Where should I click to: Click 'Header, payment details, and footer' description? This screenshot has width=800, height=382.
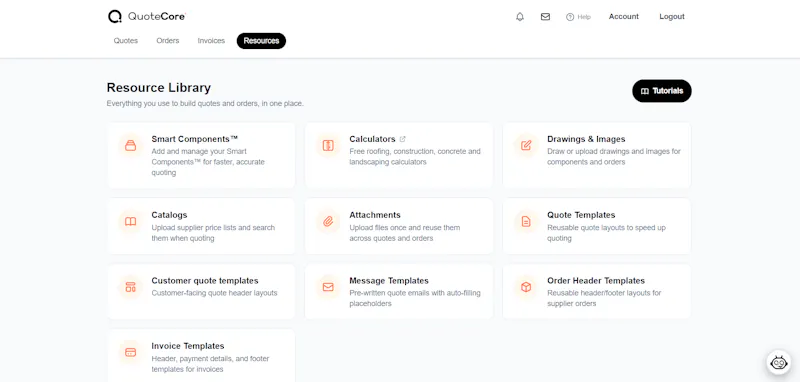pyautogui.click(x=210, y=364)
